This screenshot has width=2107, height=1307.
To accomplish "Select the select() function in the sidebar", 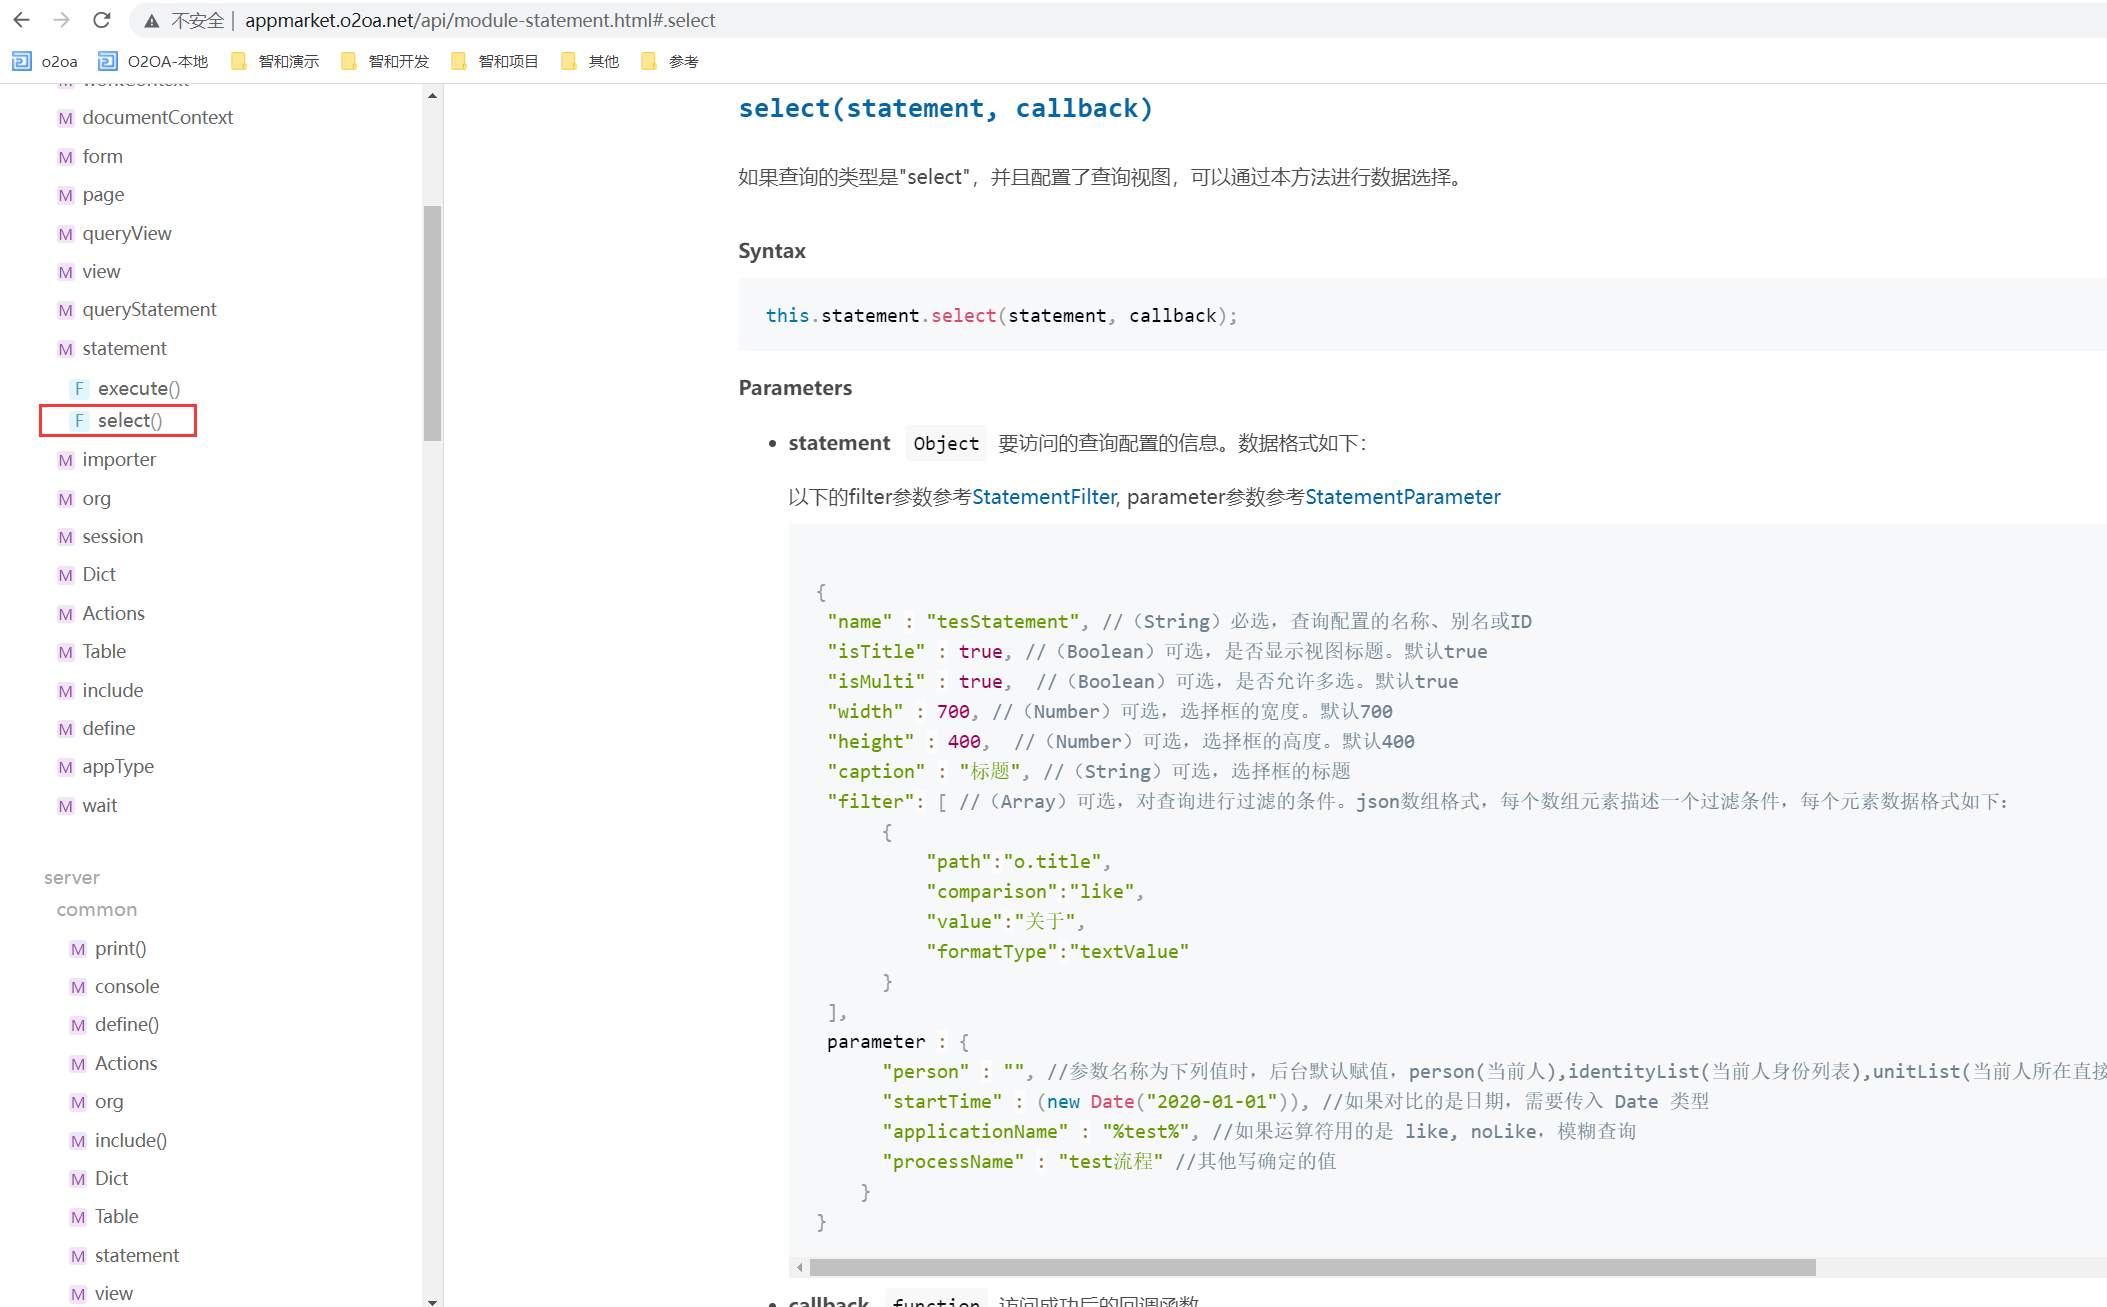I will [x=129, y=421].
